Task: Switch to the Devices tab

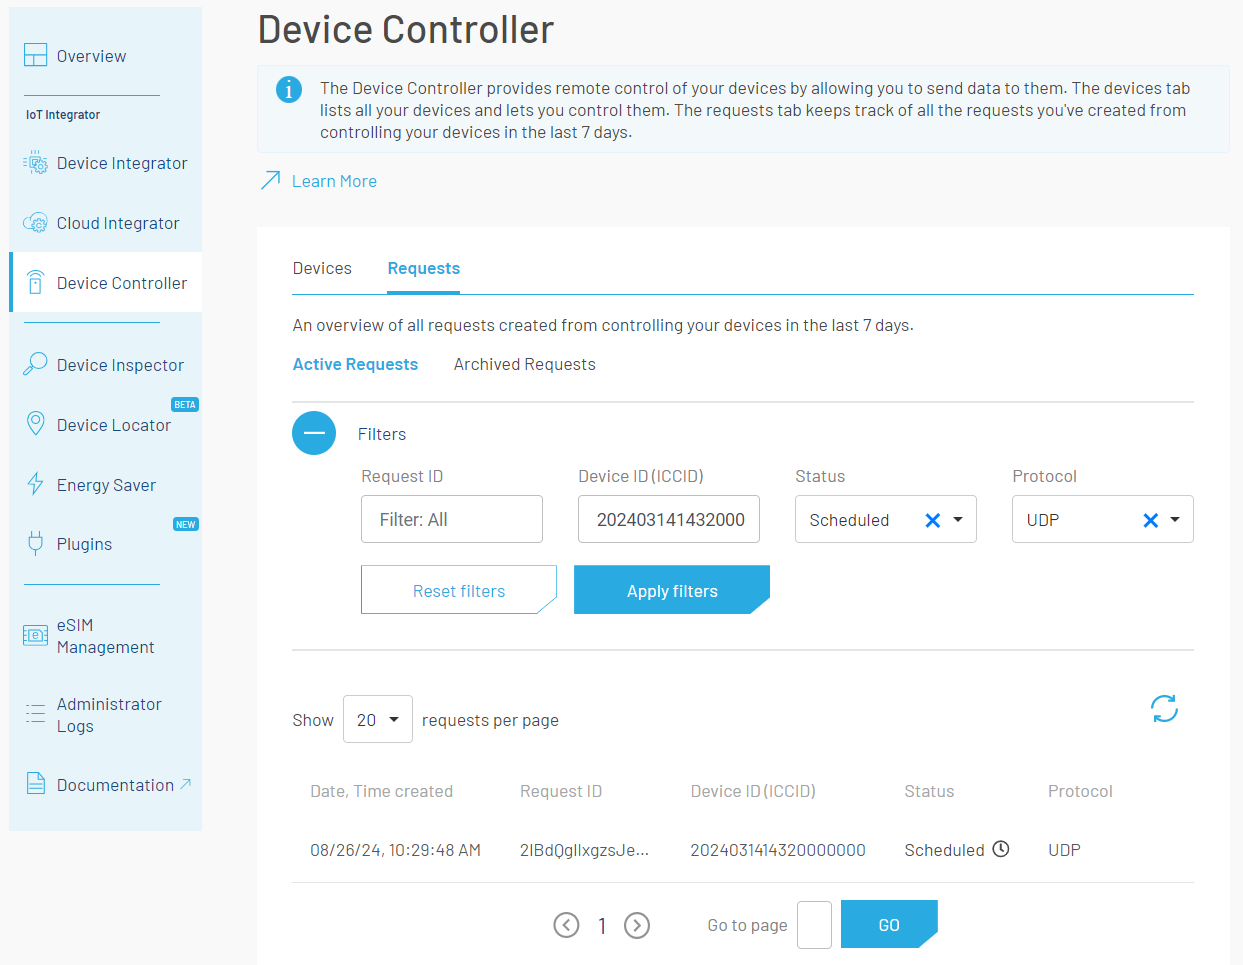Action: [322, 268]
